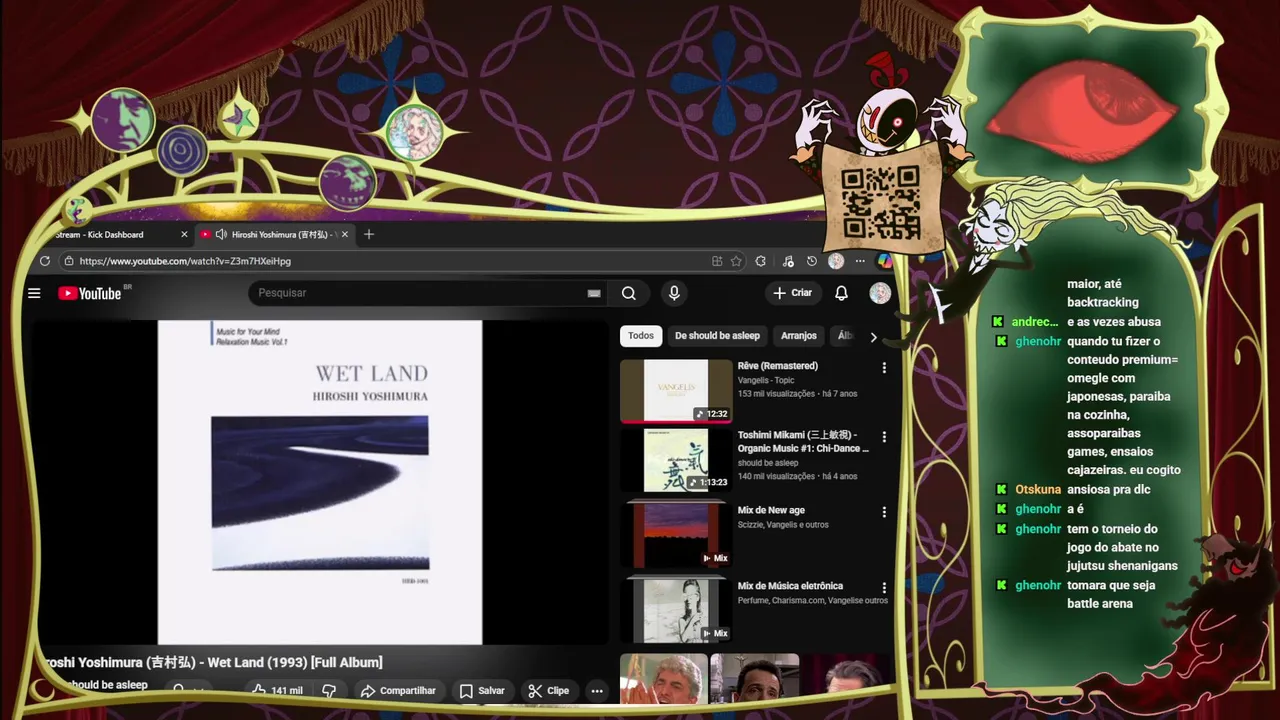
Task: Open the browser media control icon
Action: [x=788, y=261]
